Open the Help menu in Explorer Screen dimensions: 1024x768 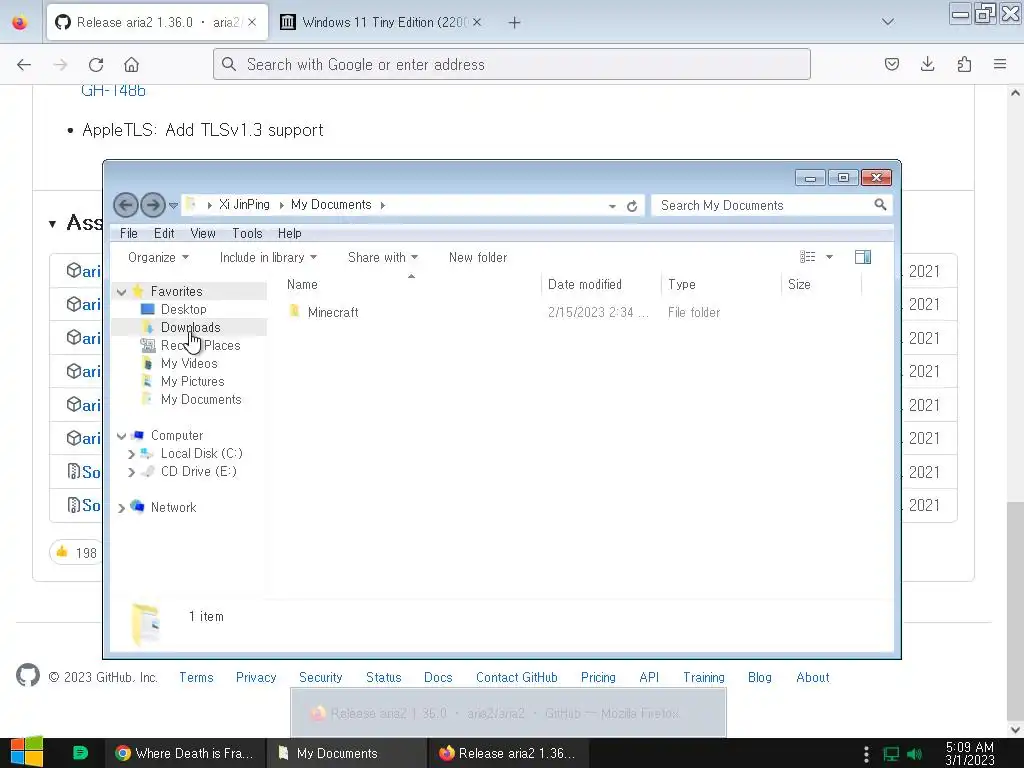coord(289,233)
